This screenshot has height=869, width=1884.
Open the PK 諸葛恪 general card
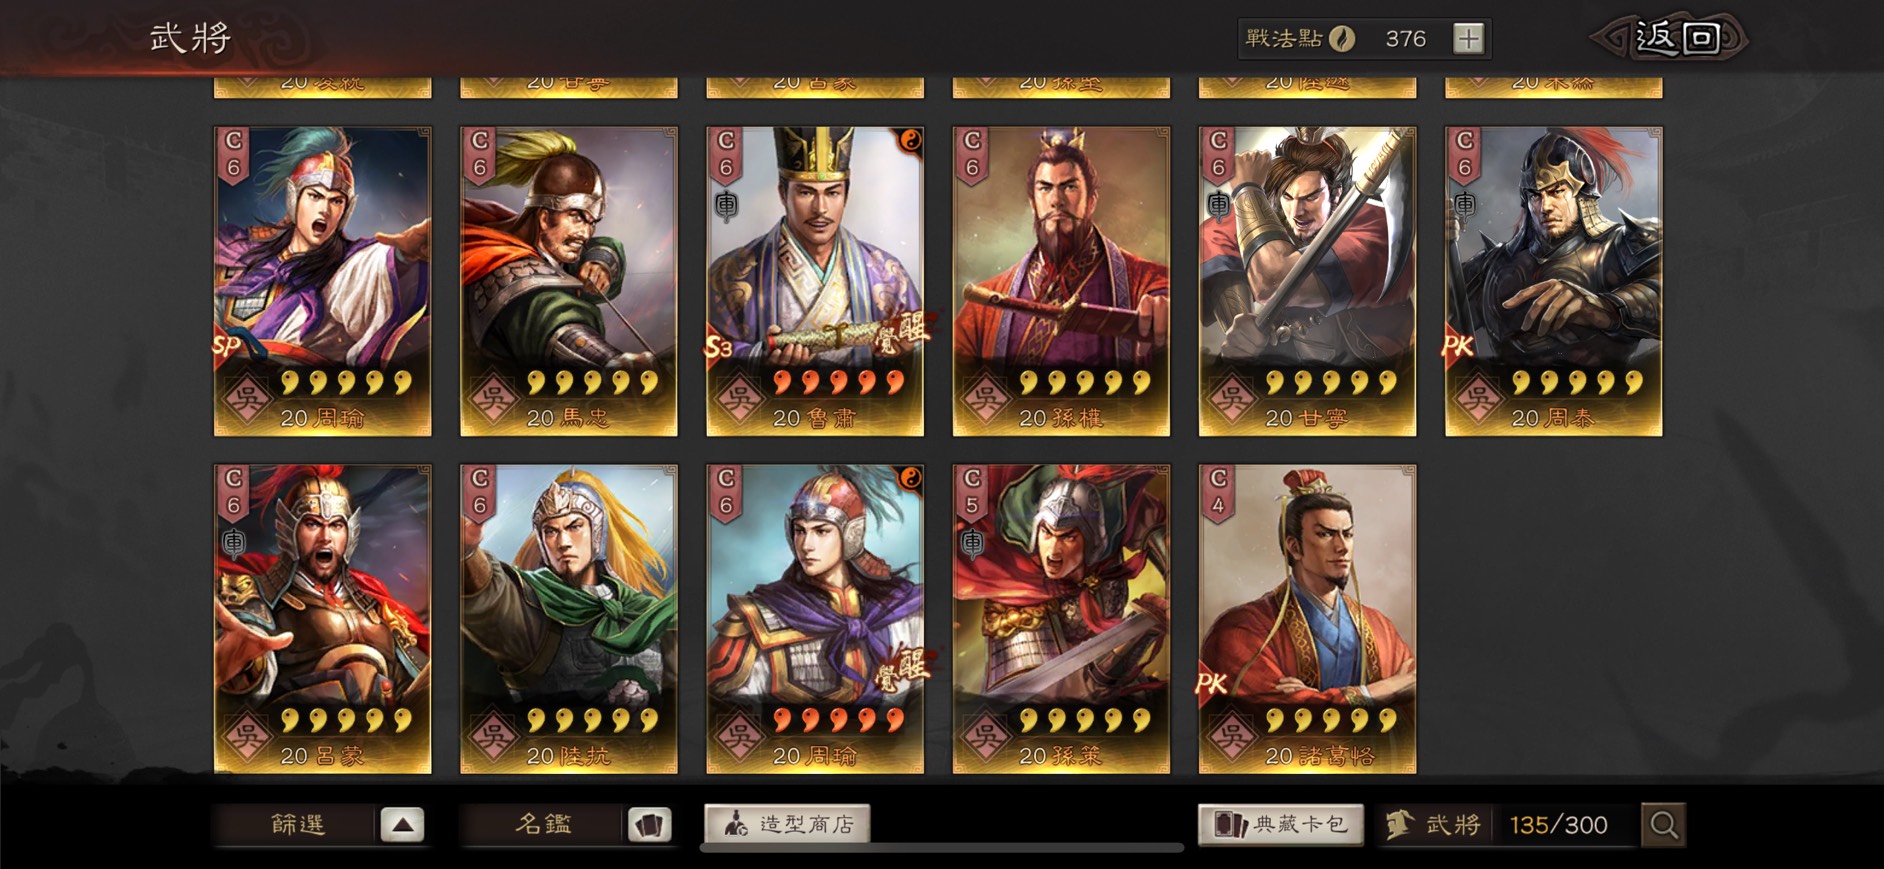[1307, 619]
